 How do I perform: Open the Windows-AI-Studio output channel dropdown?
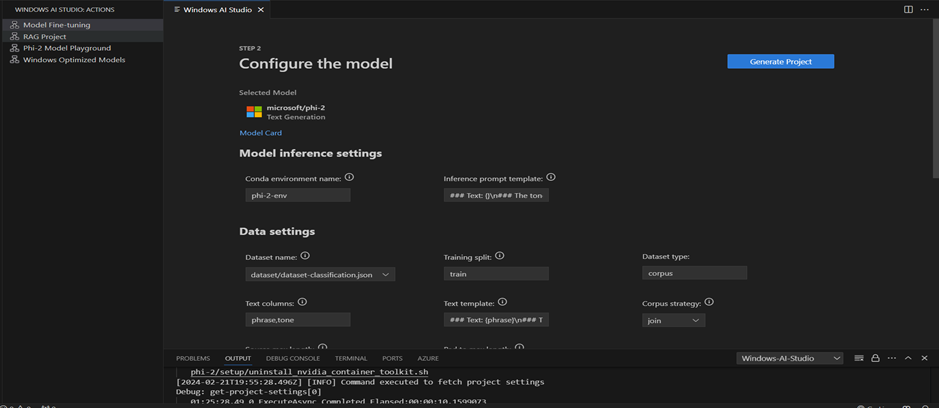790,358
